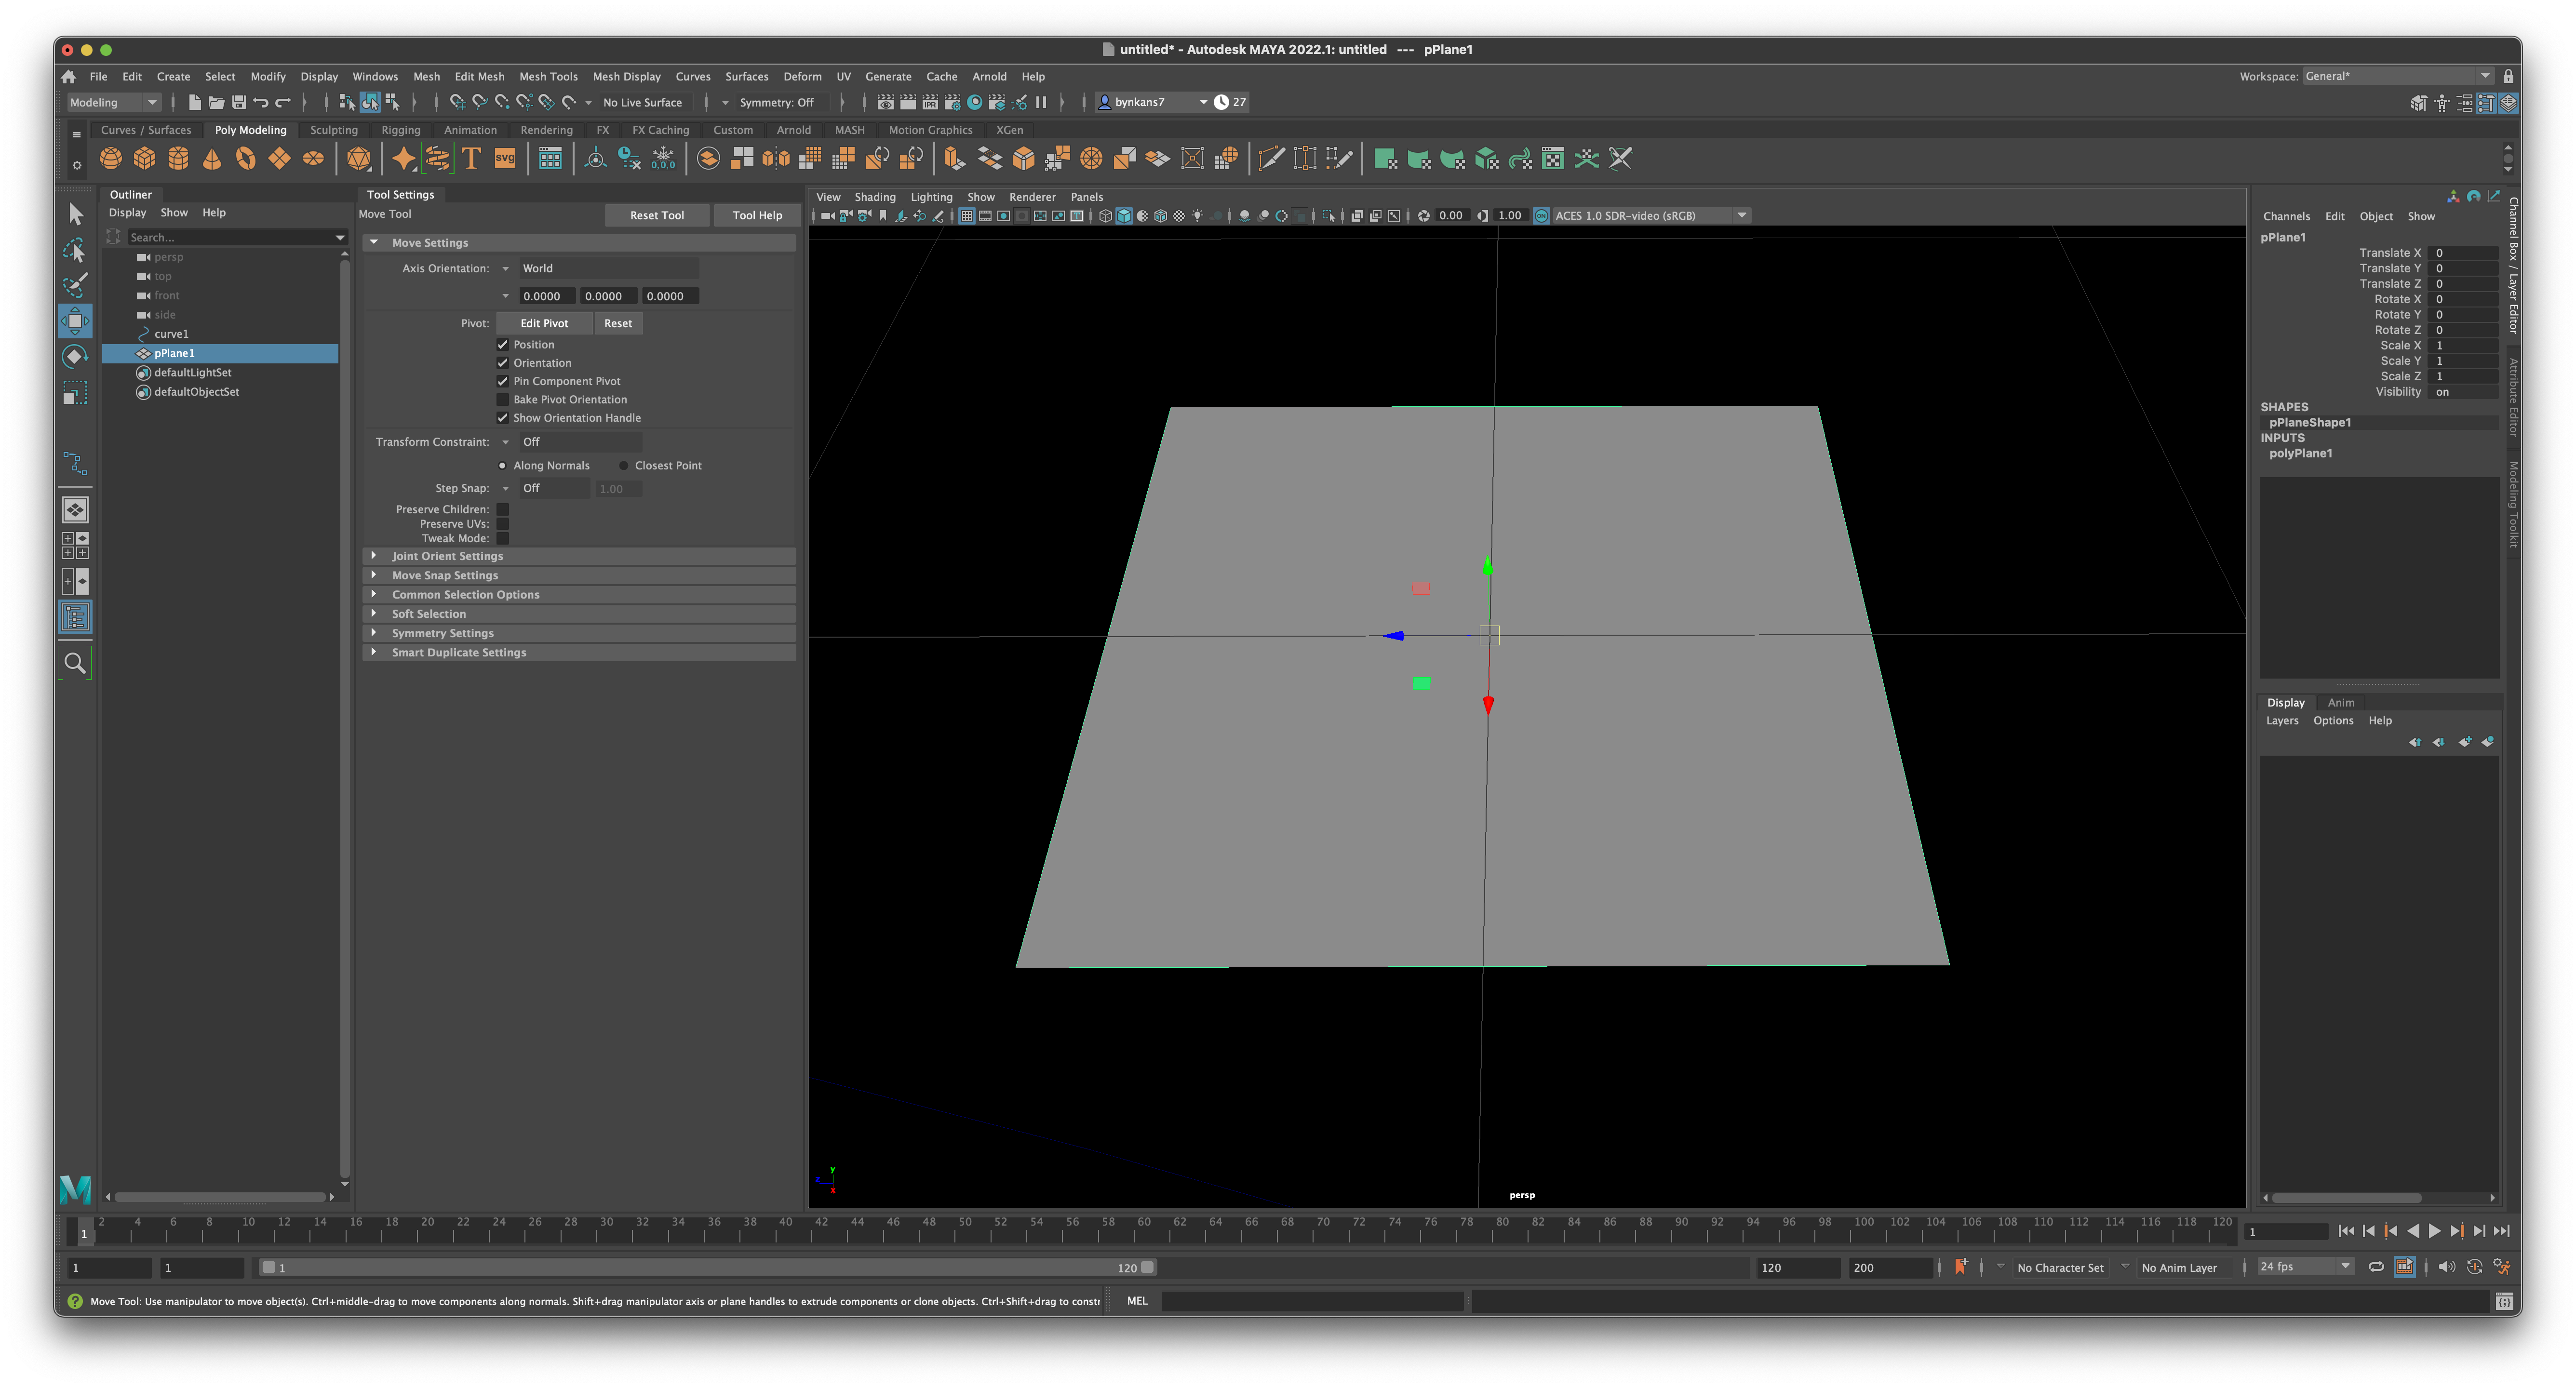Click the Save Scene disk icon
Image resolution: width=2576 pixels, height=1388 pixels.
click(238, 102)
